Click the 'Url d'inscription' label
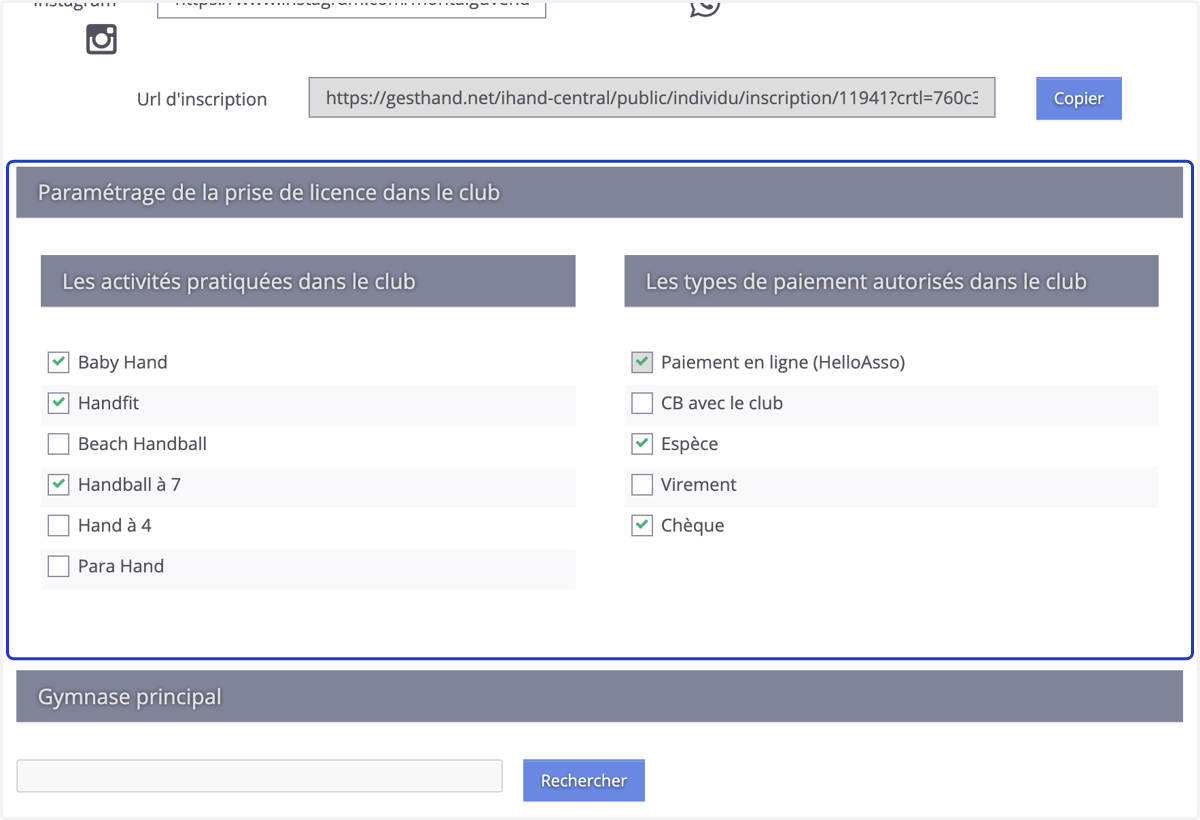The image size is (1200, 820). point(202,99)
